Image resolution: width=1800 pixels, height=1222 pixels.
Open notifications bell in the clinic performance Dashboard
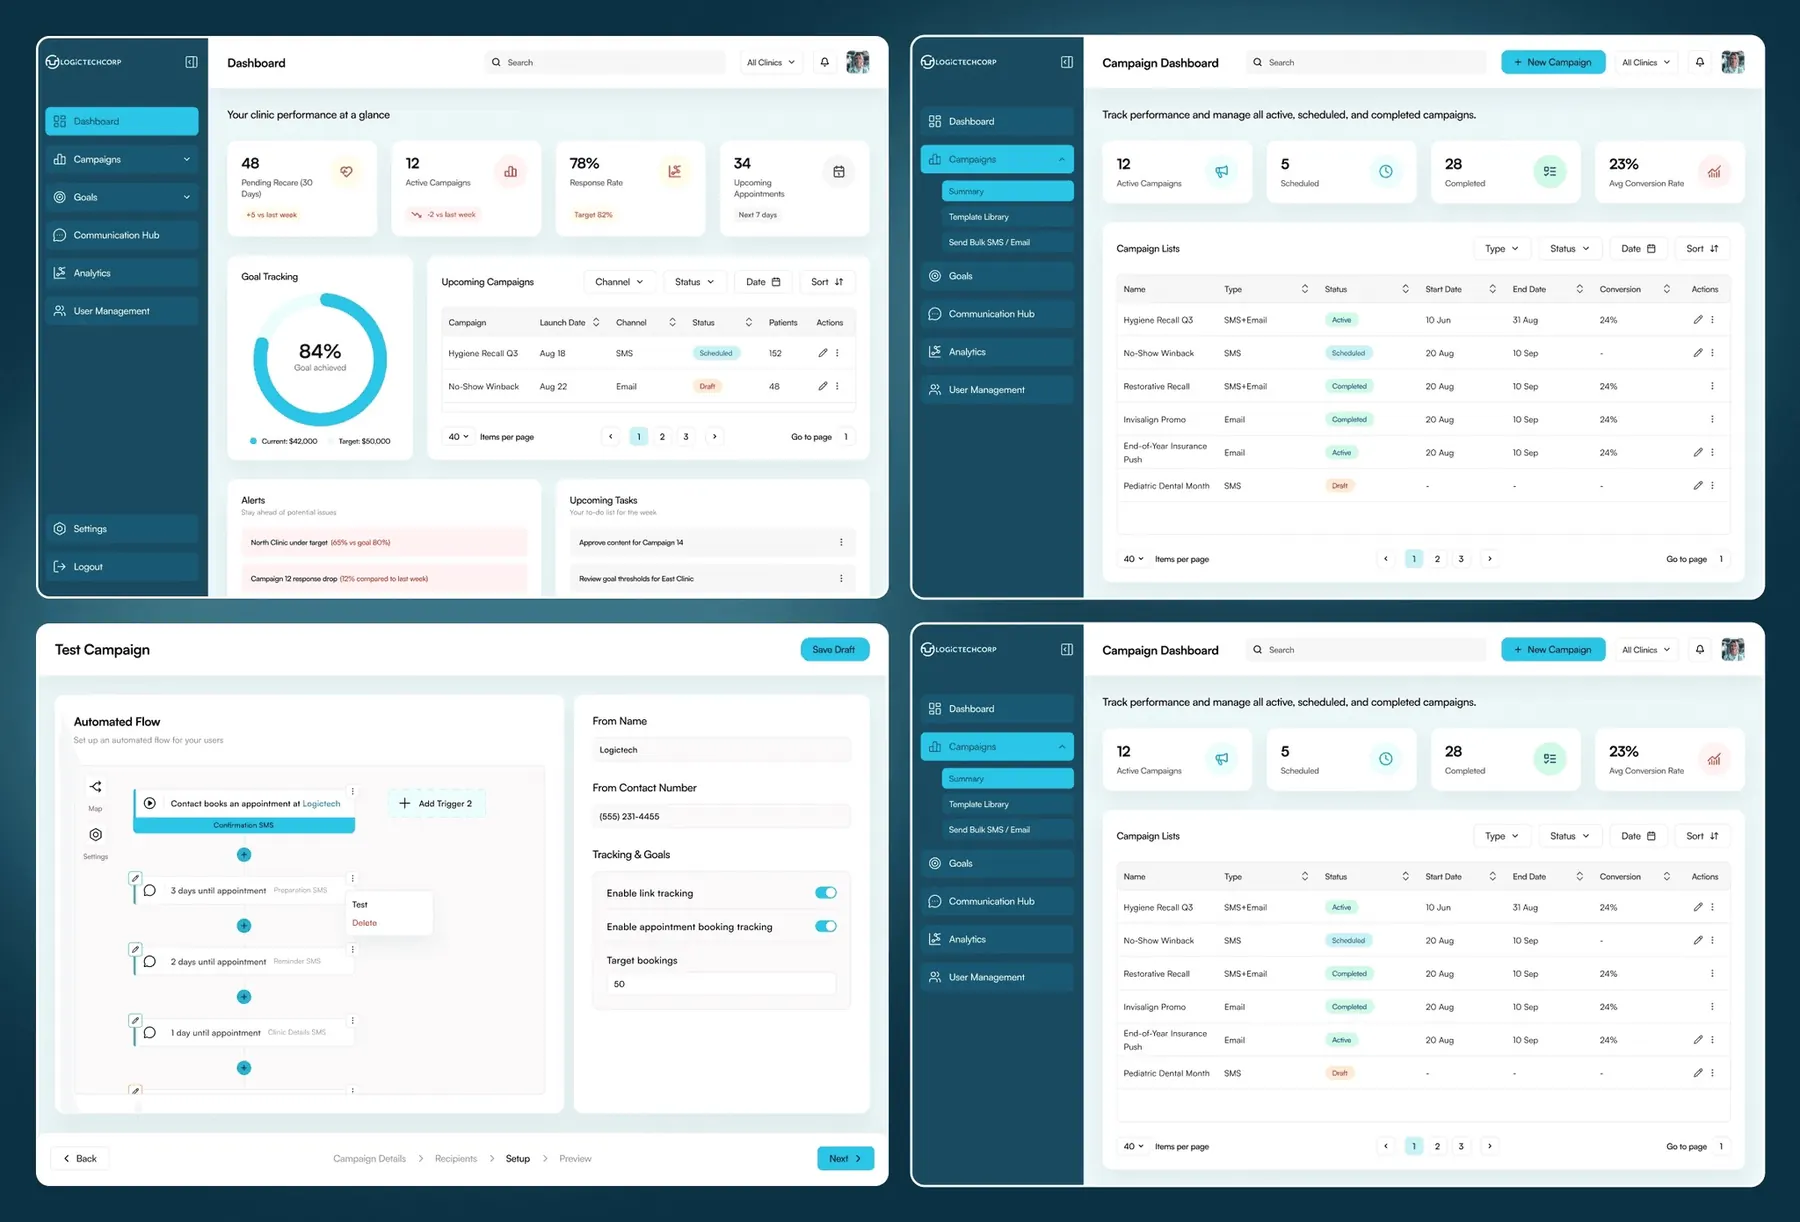click(825, 62)
